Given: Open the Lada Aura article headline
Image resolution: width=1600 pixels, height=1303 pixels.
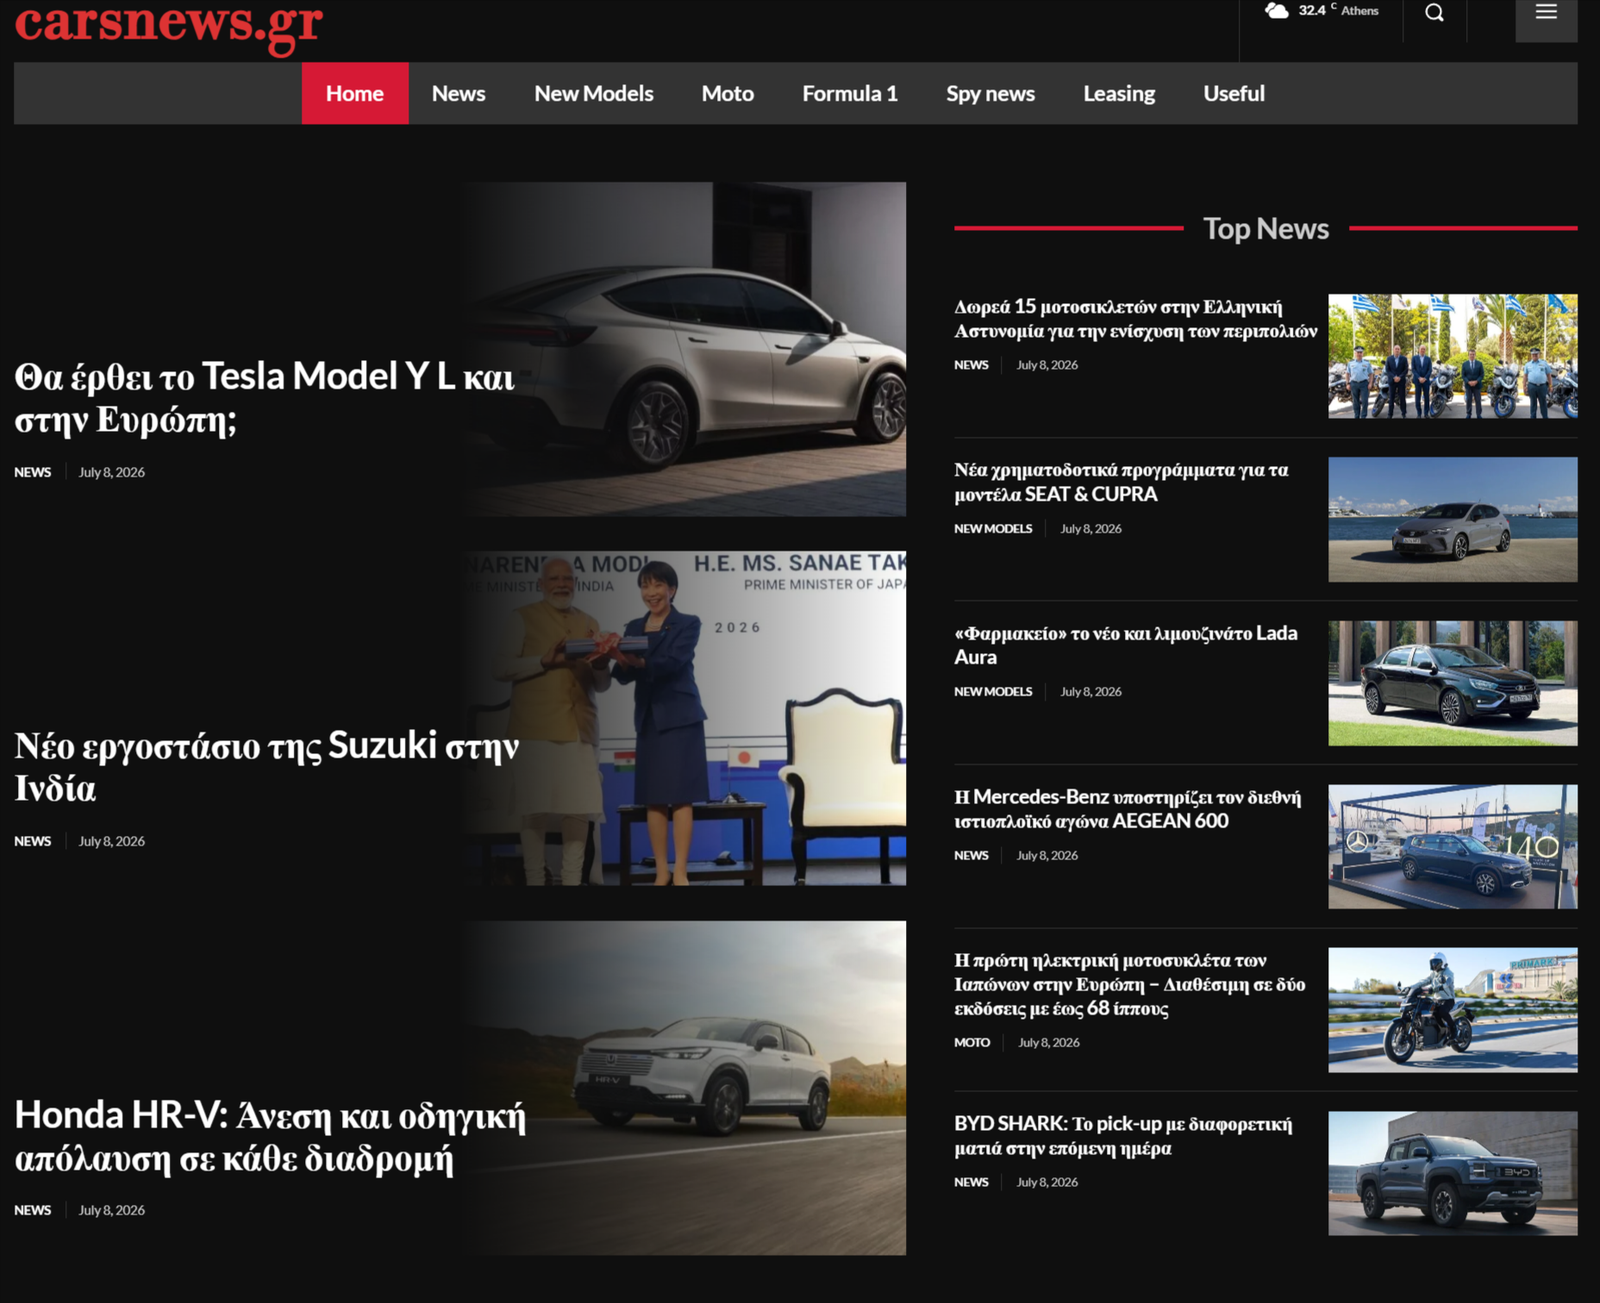Looking at the screenshot, I should coord(1126,645).
